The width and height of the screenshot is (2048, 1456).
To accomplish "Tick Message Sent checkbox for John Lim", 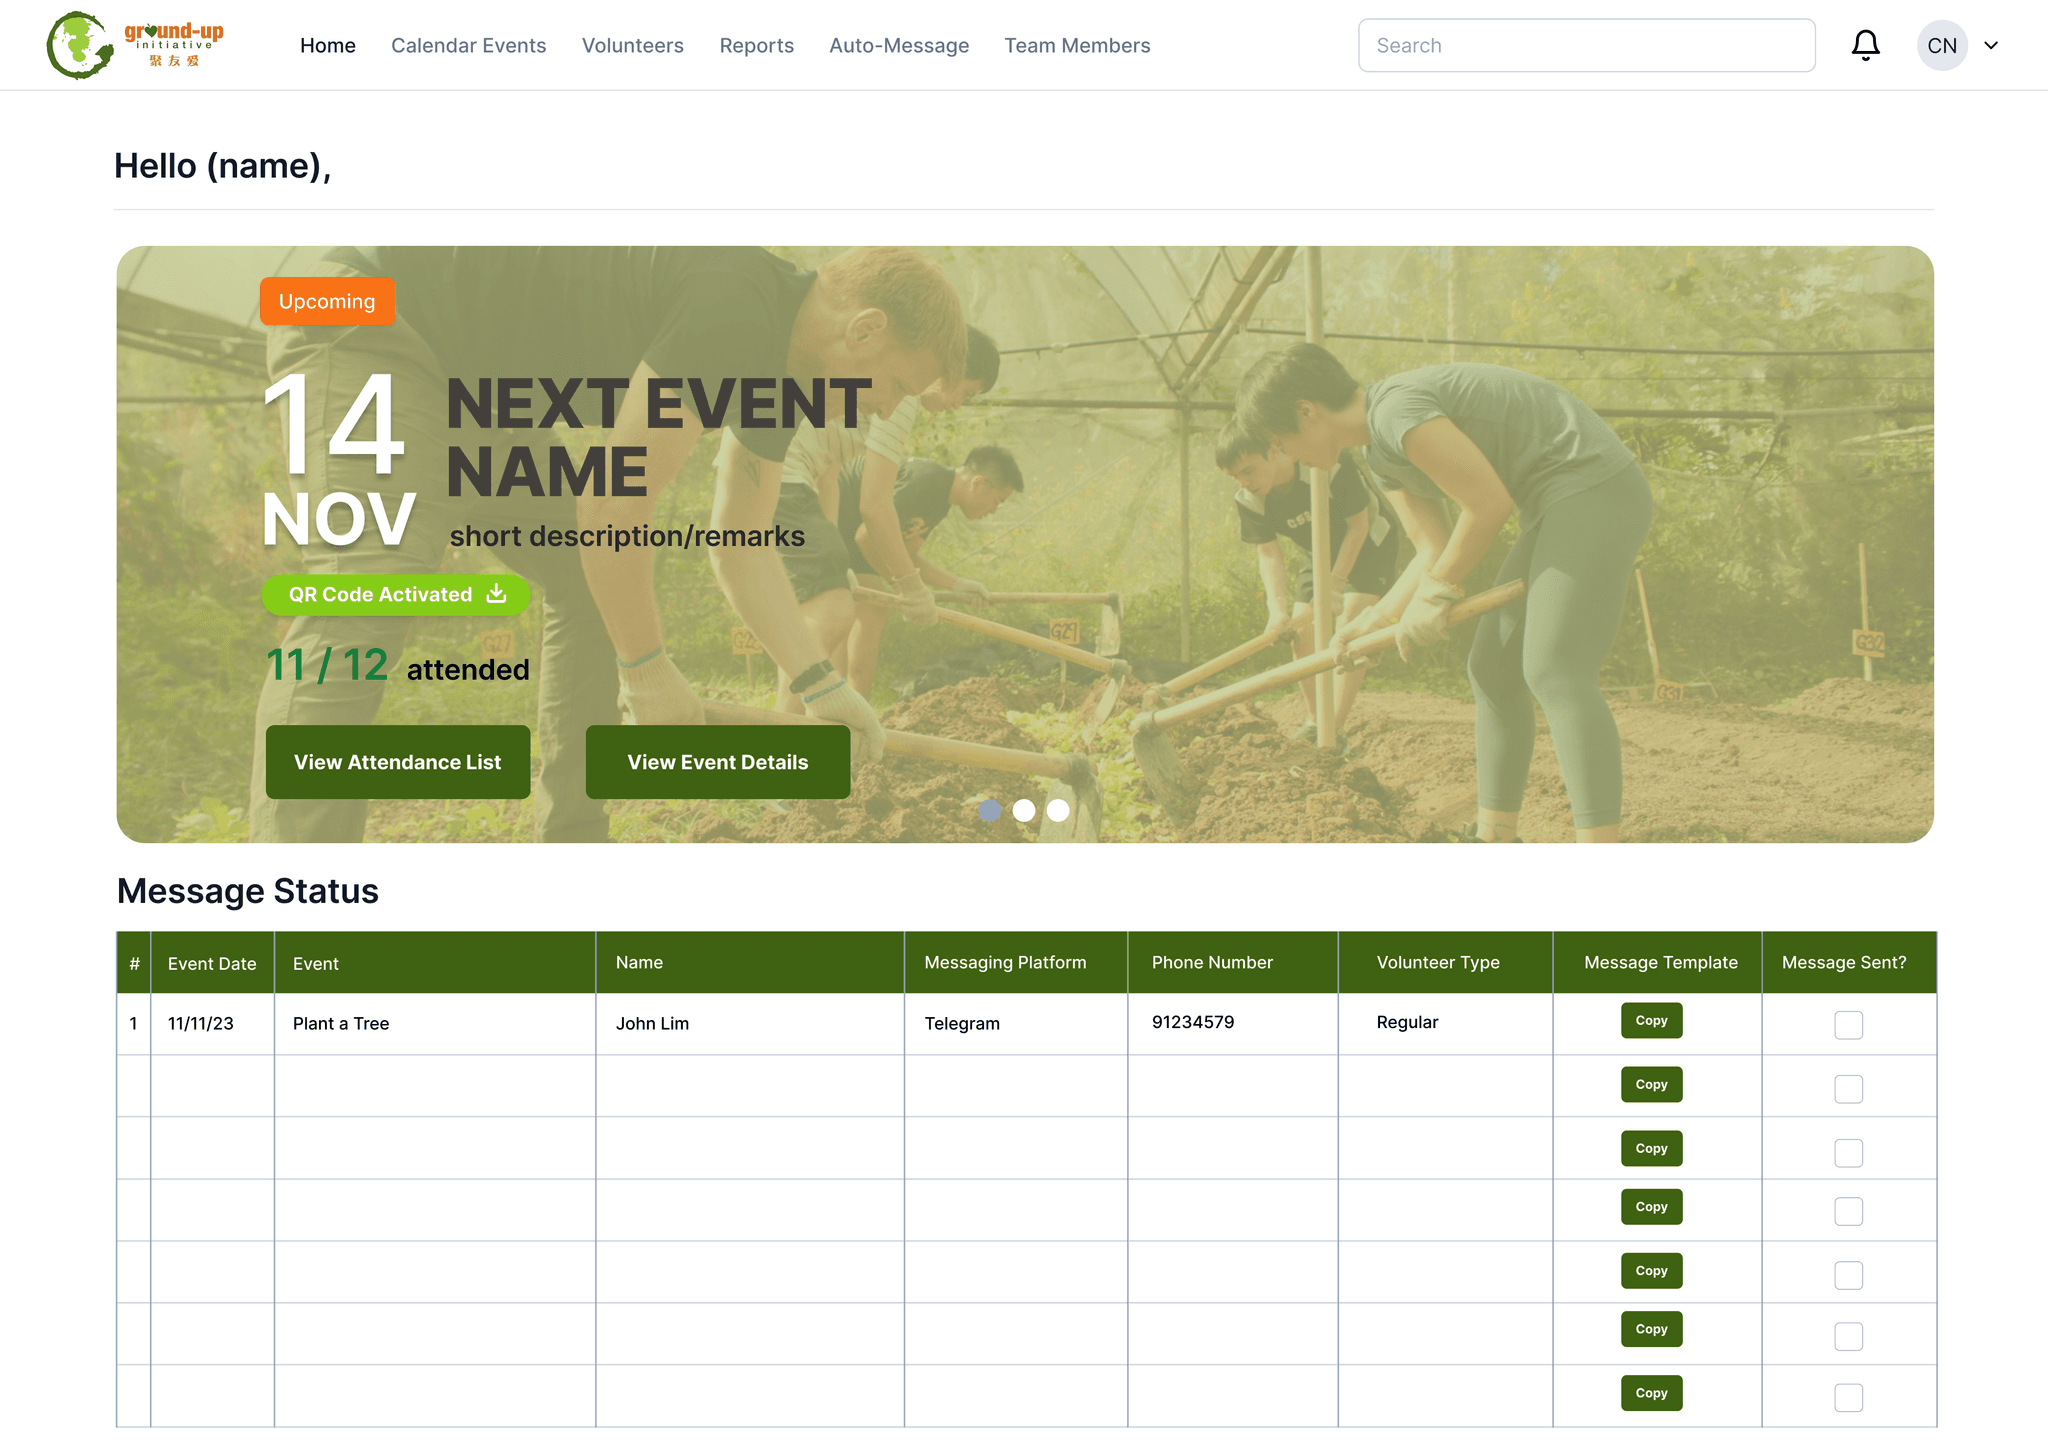I will click(1848, 1025).
